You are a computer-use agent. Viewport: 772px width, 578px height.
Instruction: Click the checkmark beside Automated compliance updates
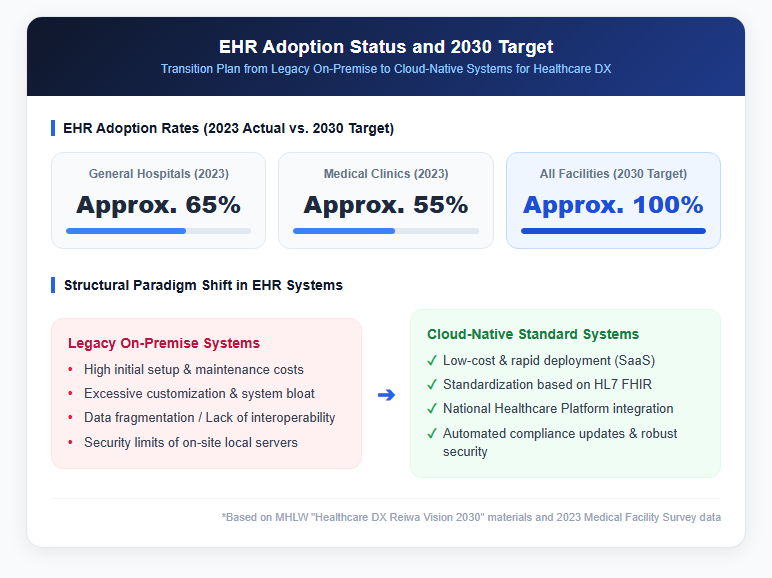pos(432,434)
